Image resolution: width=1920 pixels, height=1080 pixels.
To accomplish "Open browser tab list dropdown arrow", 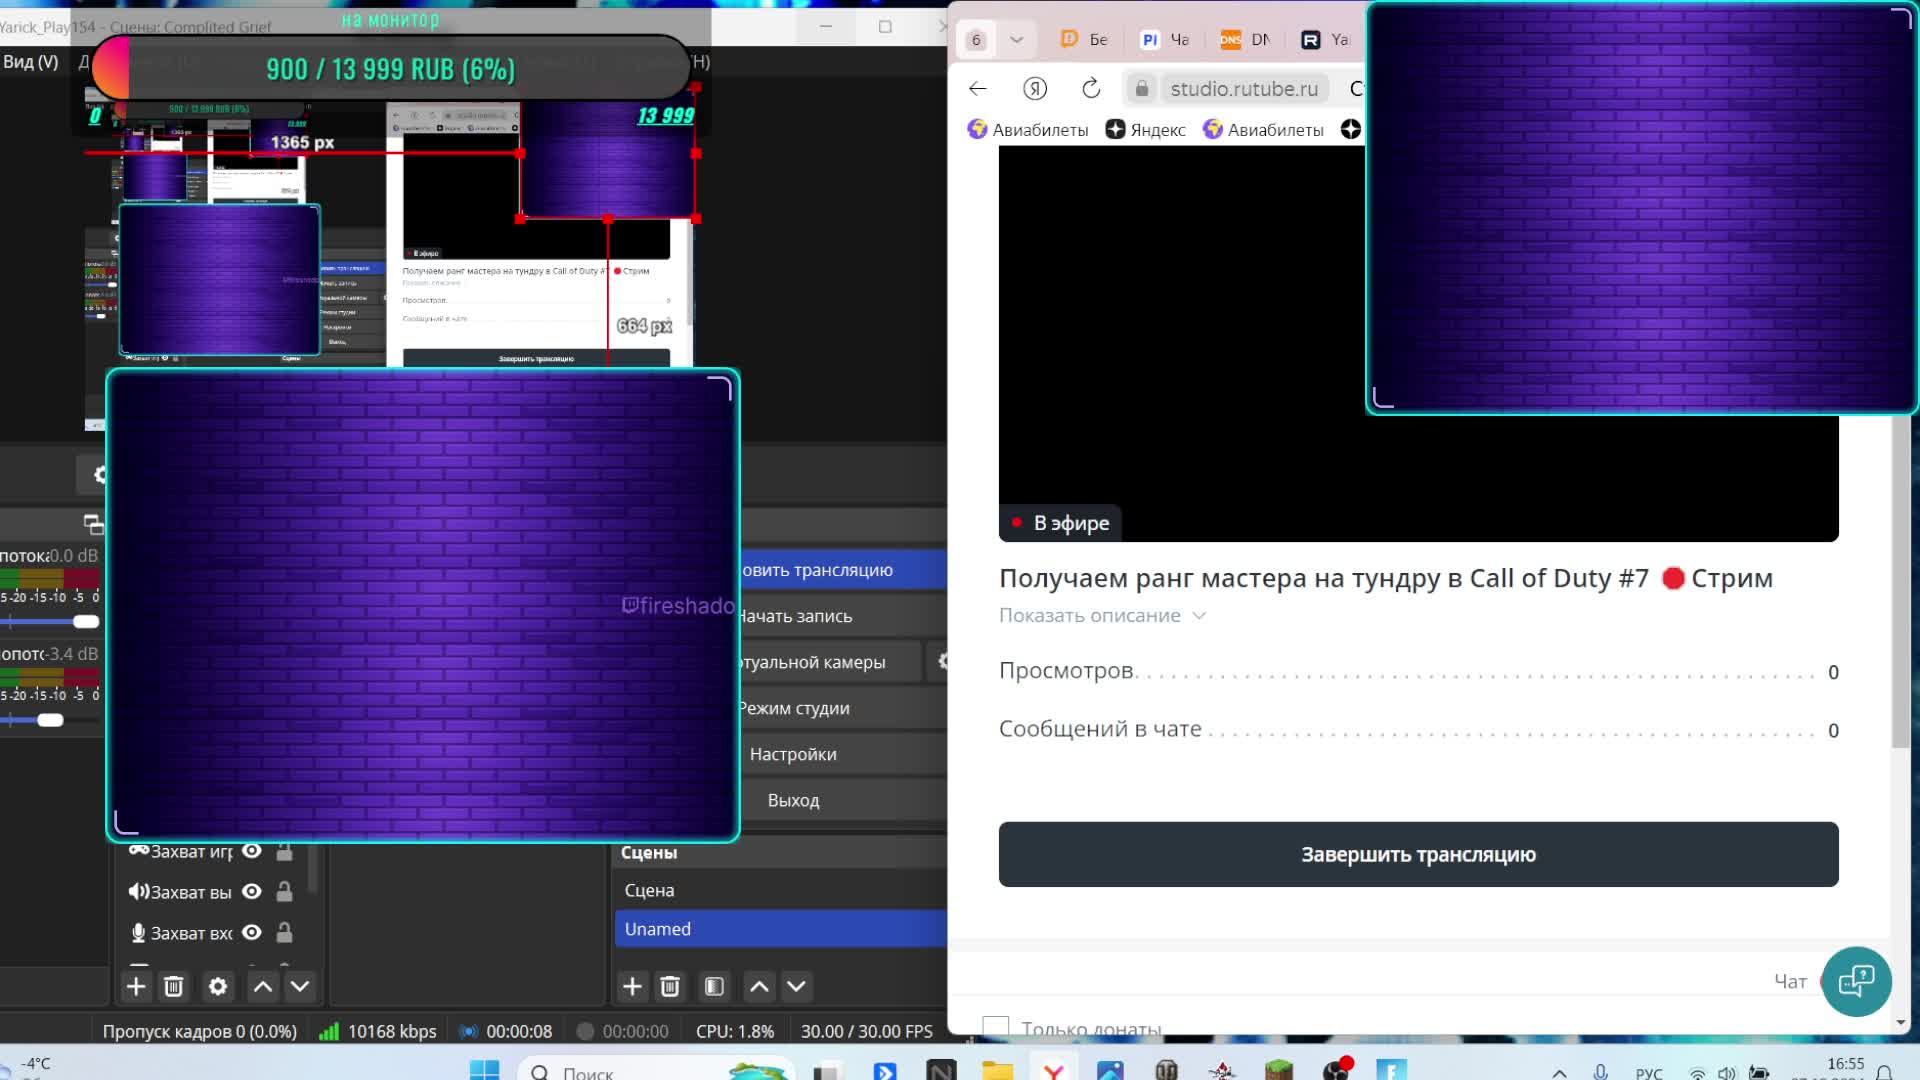I will pos(1017,40).
